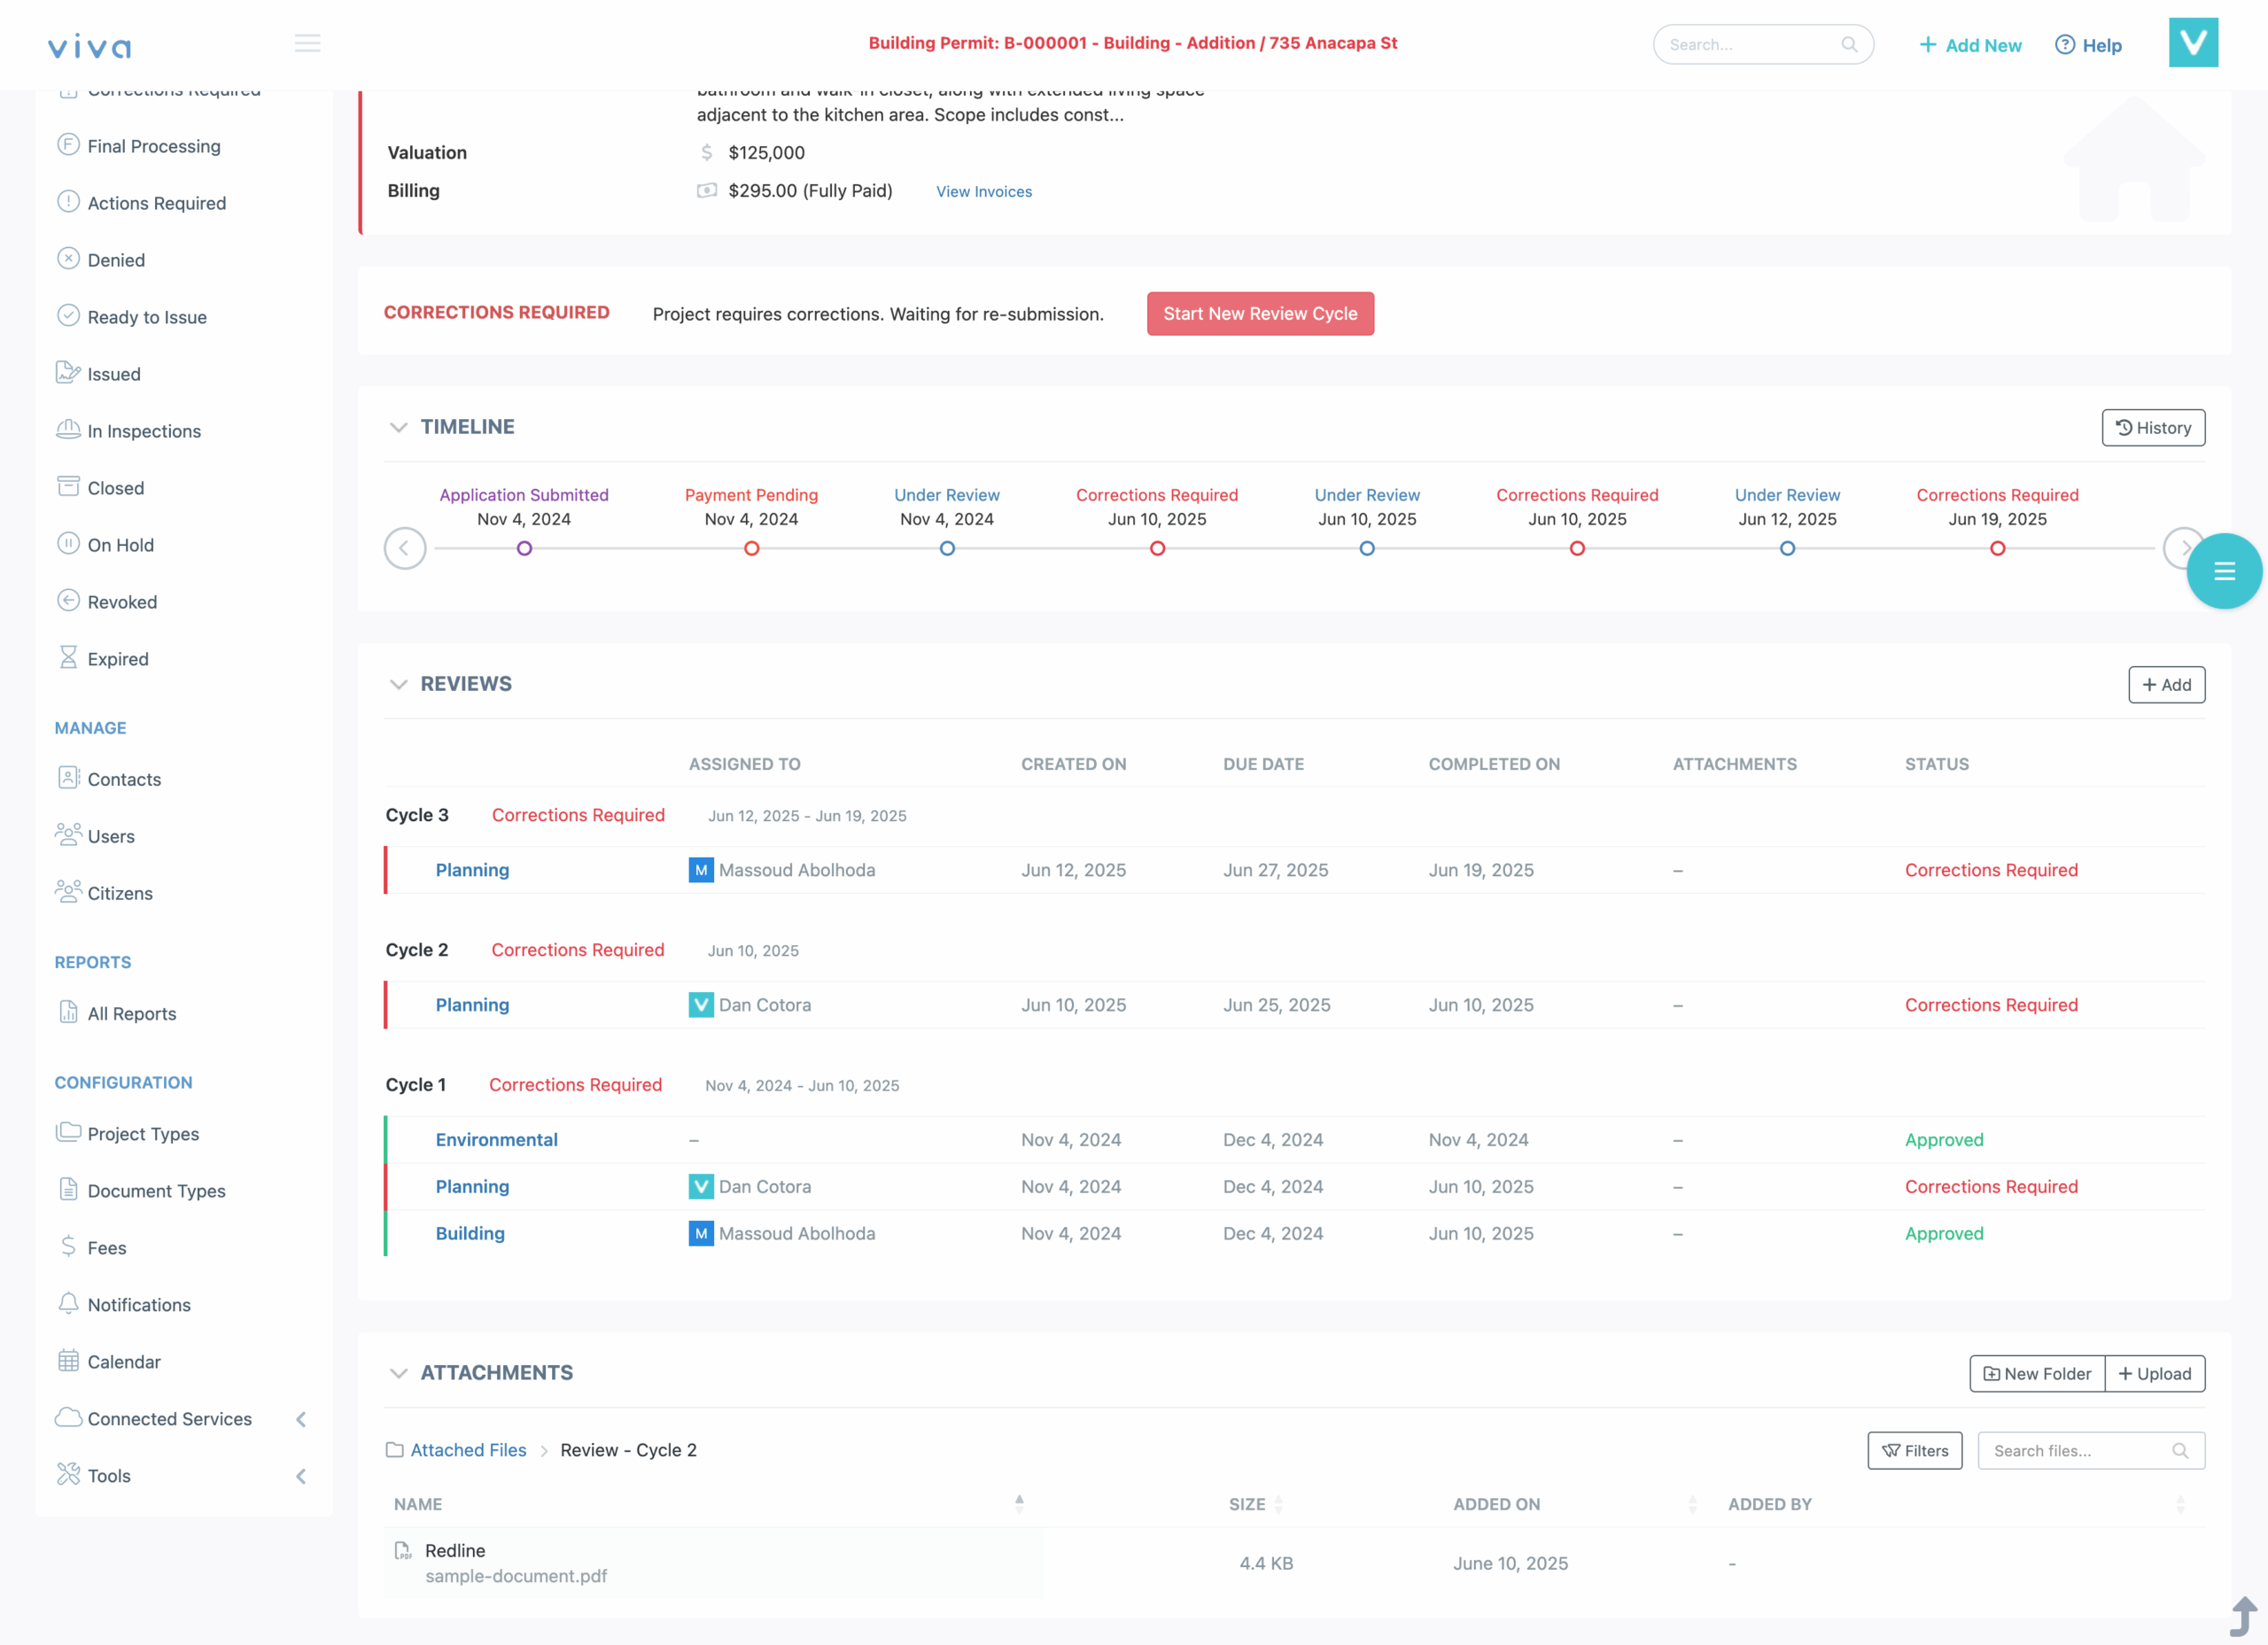Click the Jun 19 Corrections Required timeline marker
2268x1645 pixels.
tap(1997, 548)
